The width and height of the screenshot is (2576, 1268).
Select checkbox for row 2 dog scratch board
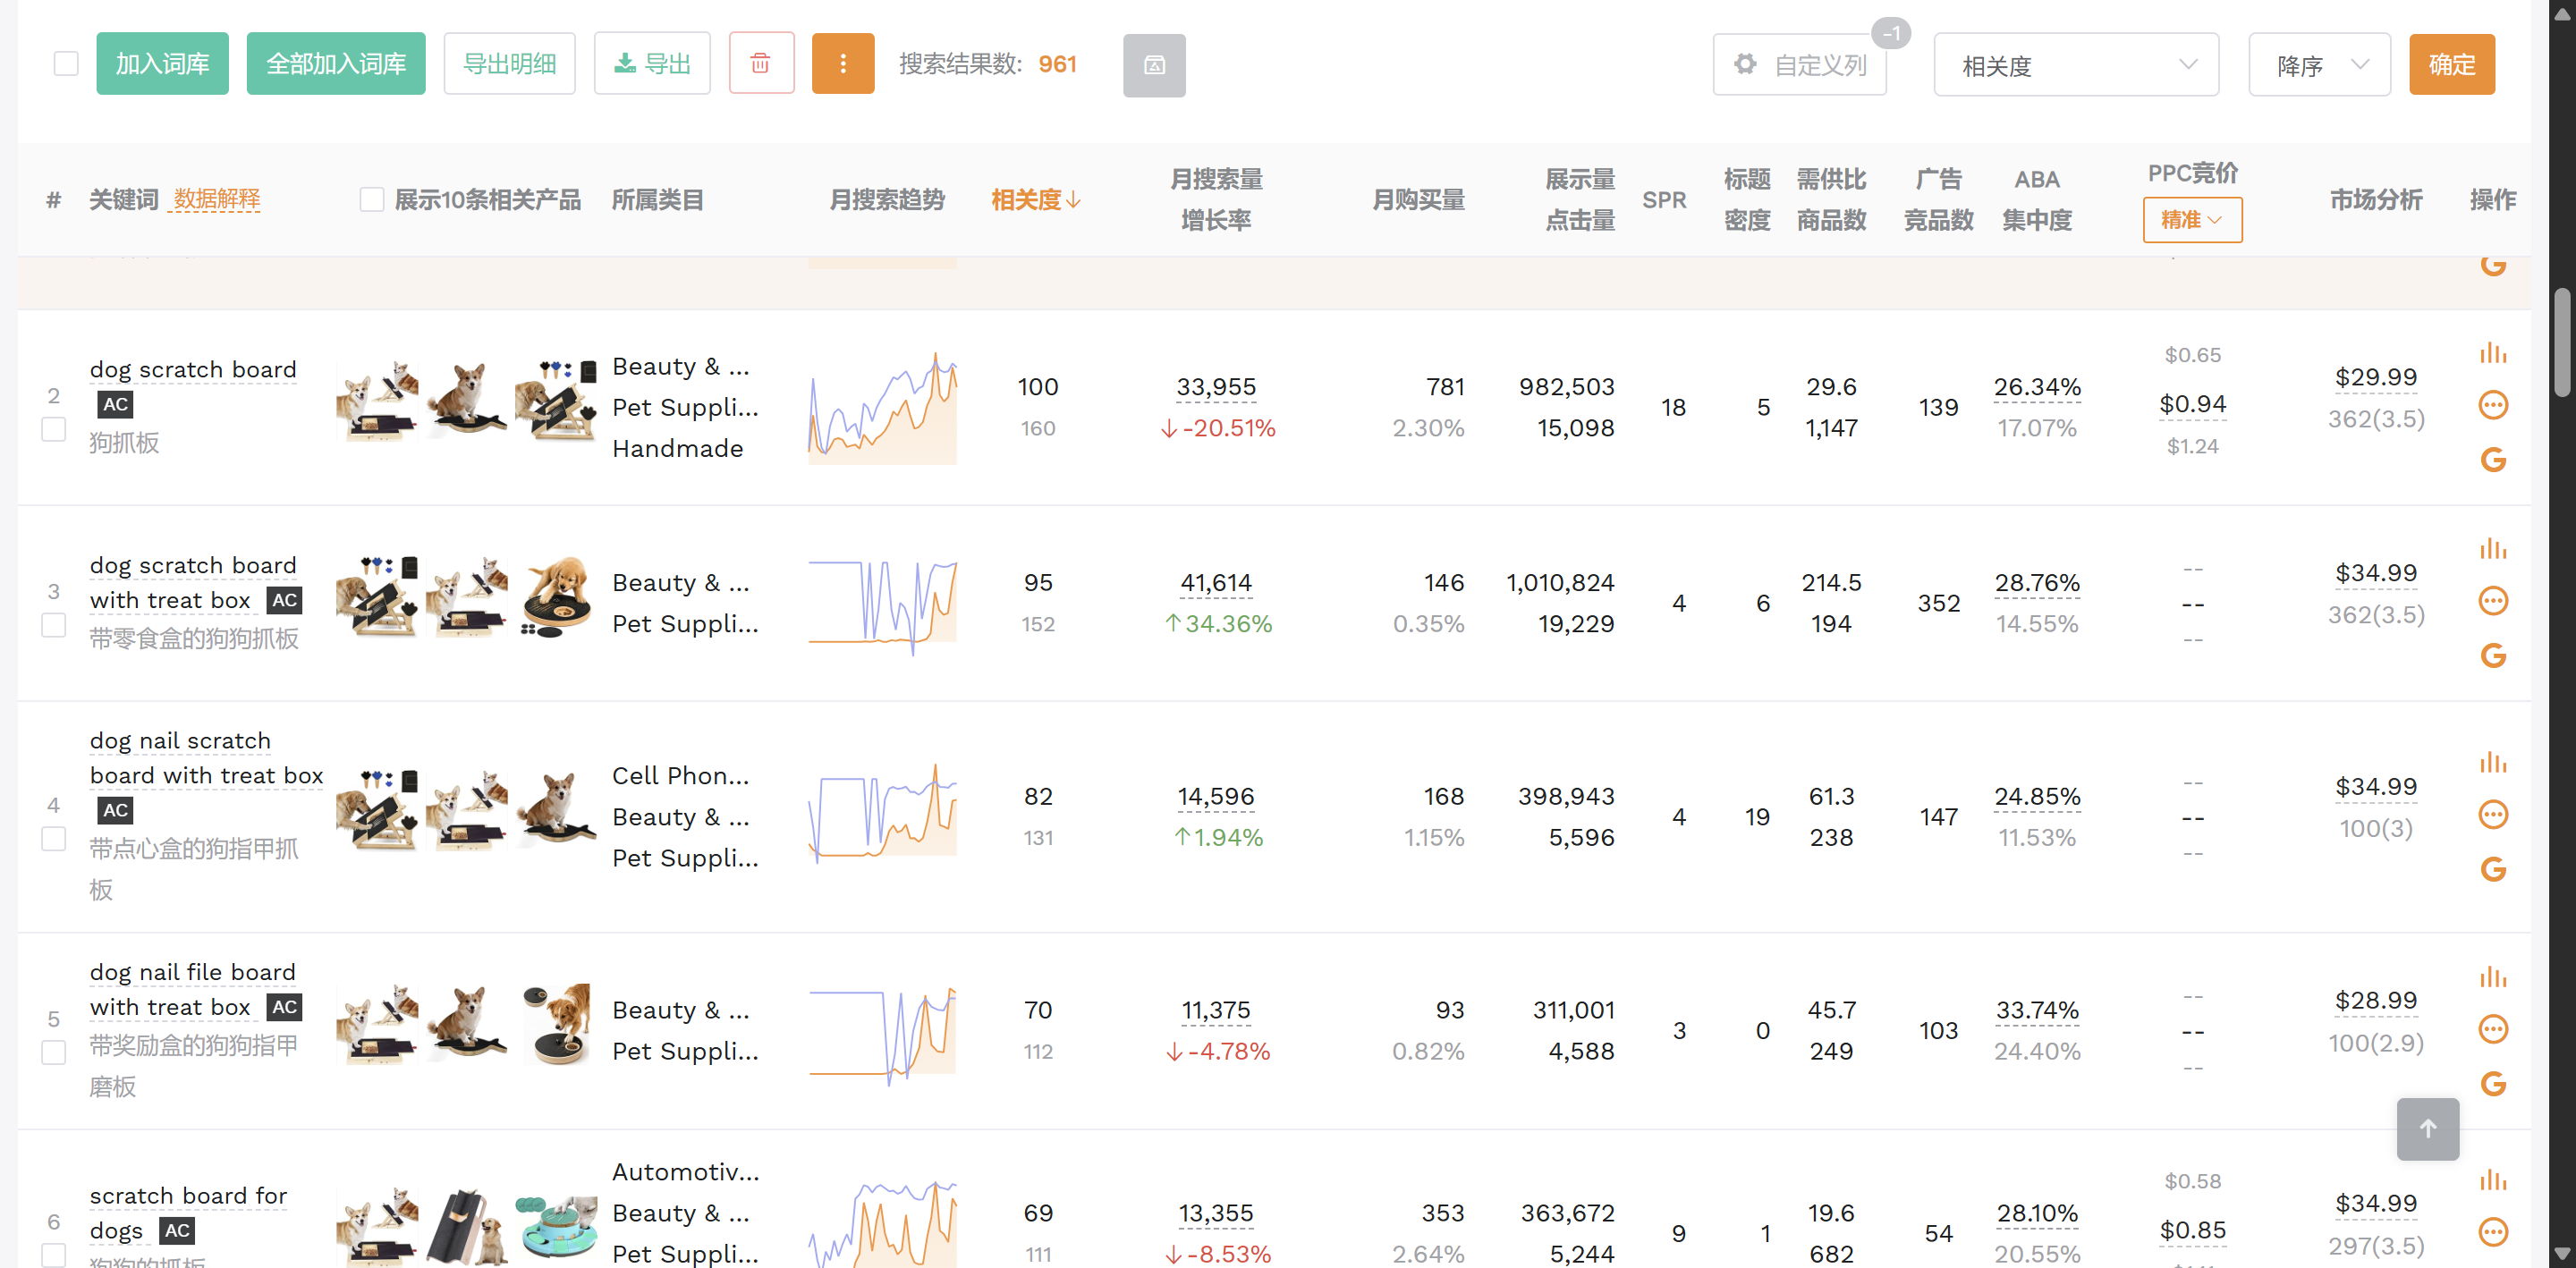54,430
